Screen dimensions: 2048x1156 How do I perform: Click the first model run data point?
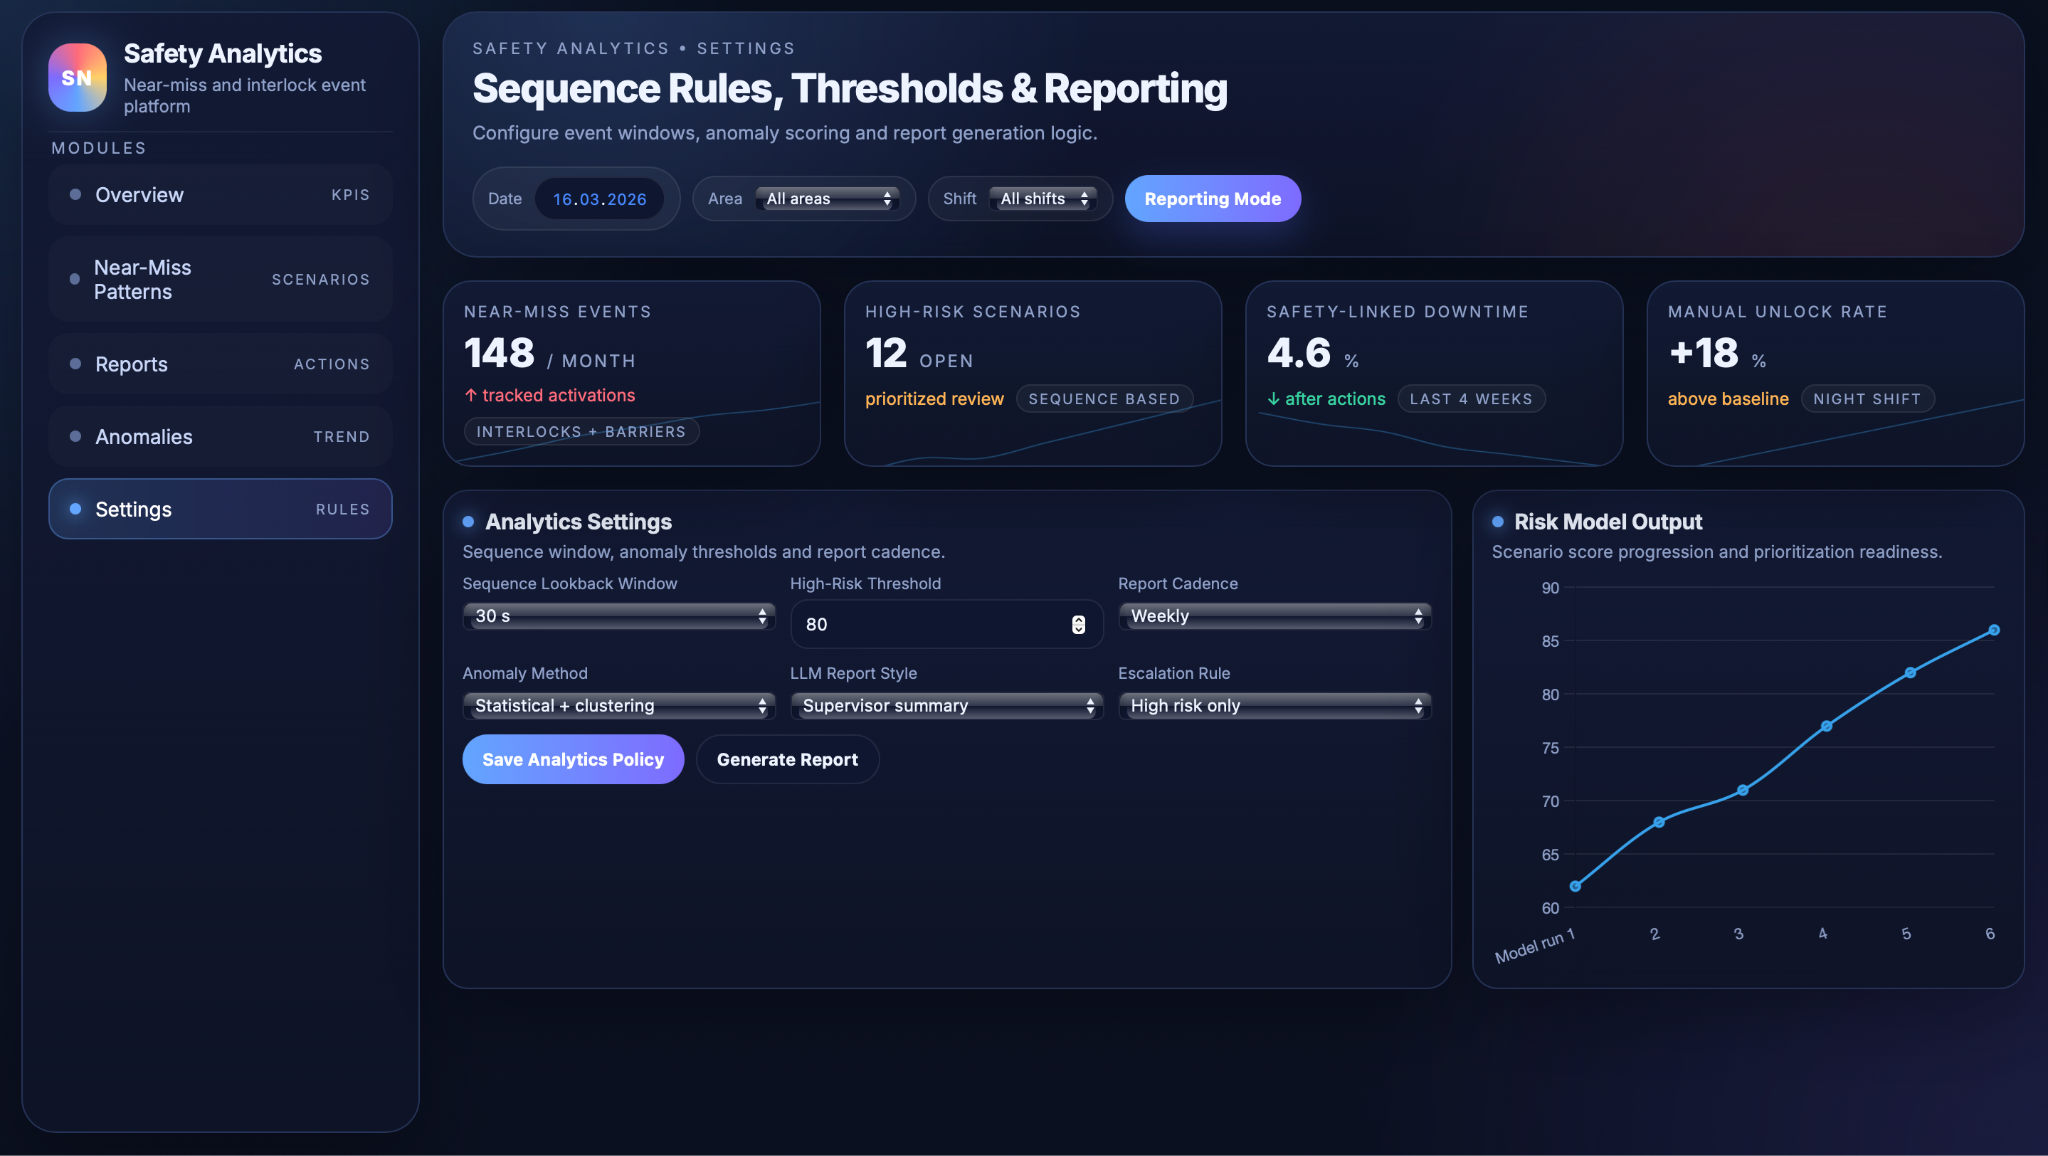tap(1575, 886)
